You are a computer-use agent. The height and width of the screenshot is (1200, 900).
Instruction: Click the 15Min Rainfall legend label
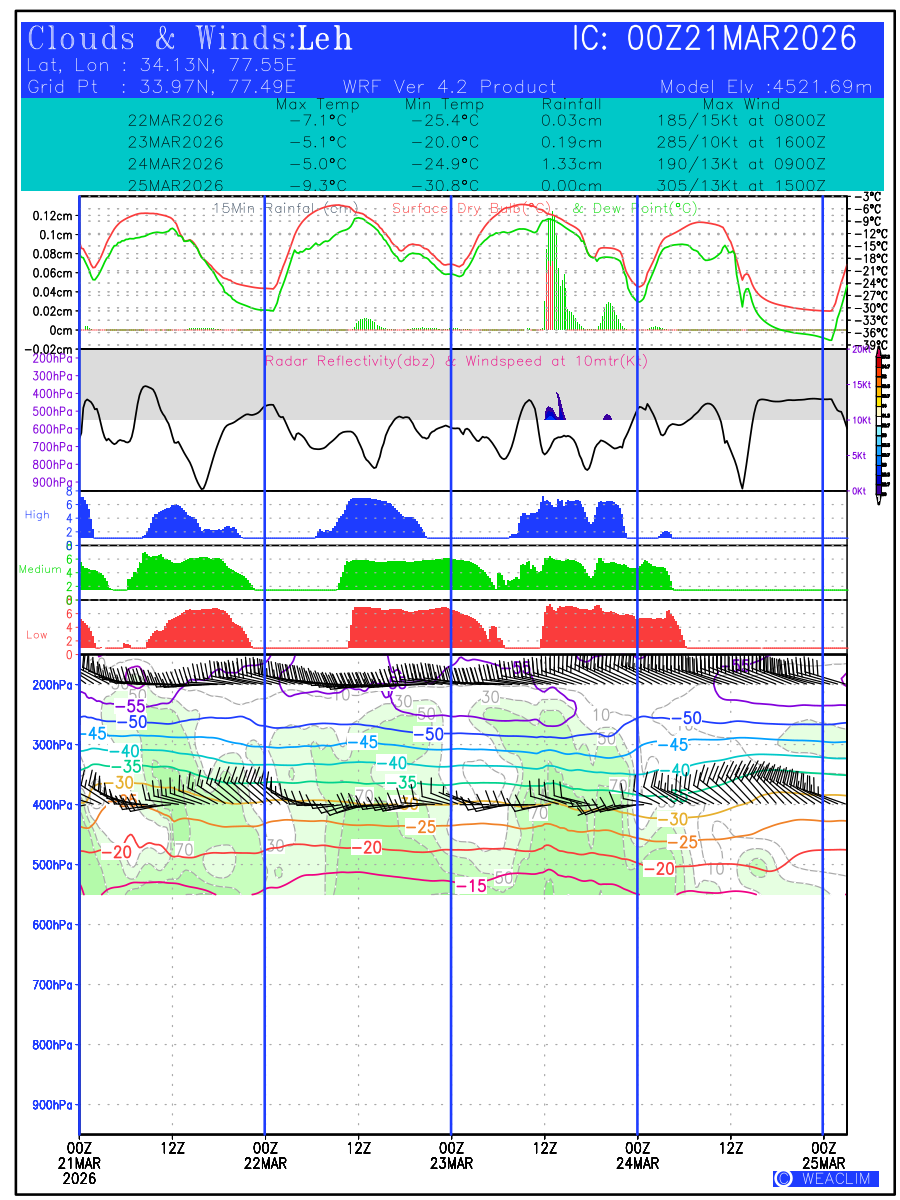click(x=284, y=209)
